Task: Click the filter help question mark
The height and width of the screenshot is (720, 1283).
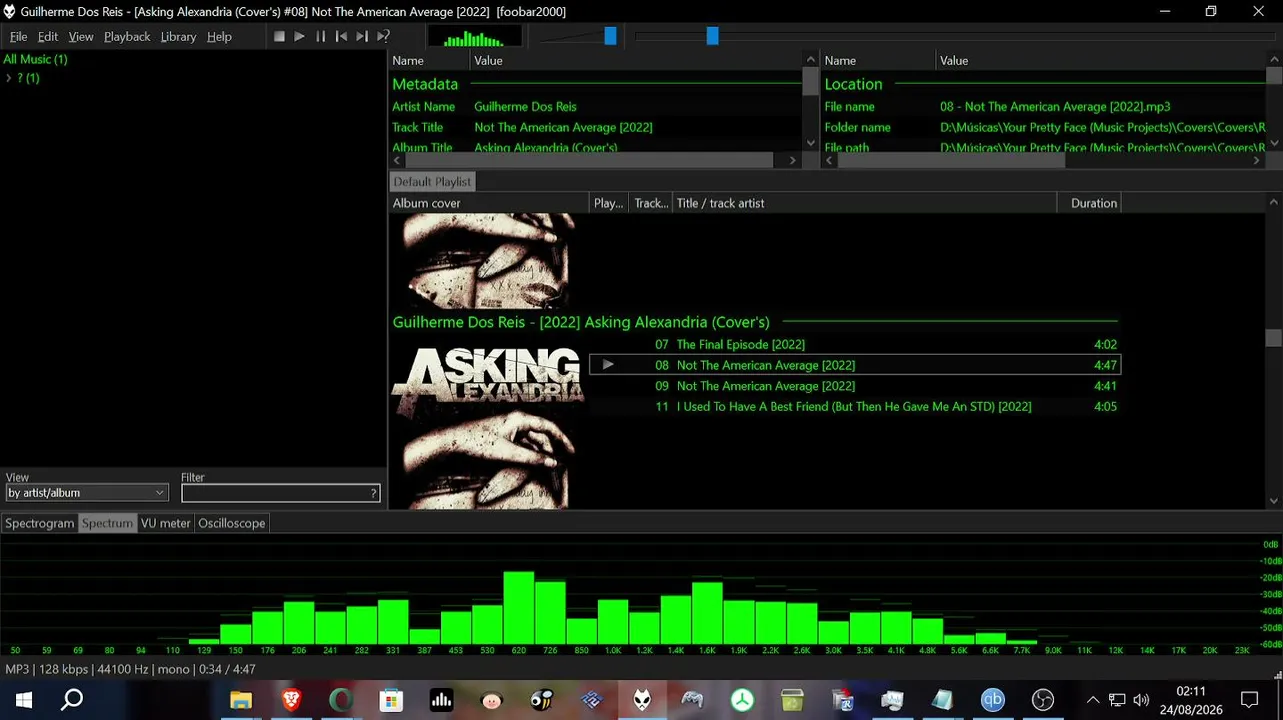Action: pyautogui.click(x=374, y=493)
